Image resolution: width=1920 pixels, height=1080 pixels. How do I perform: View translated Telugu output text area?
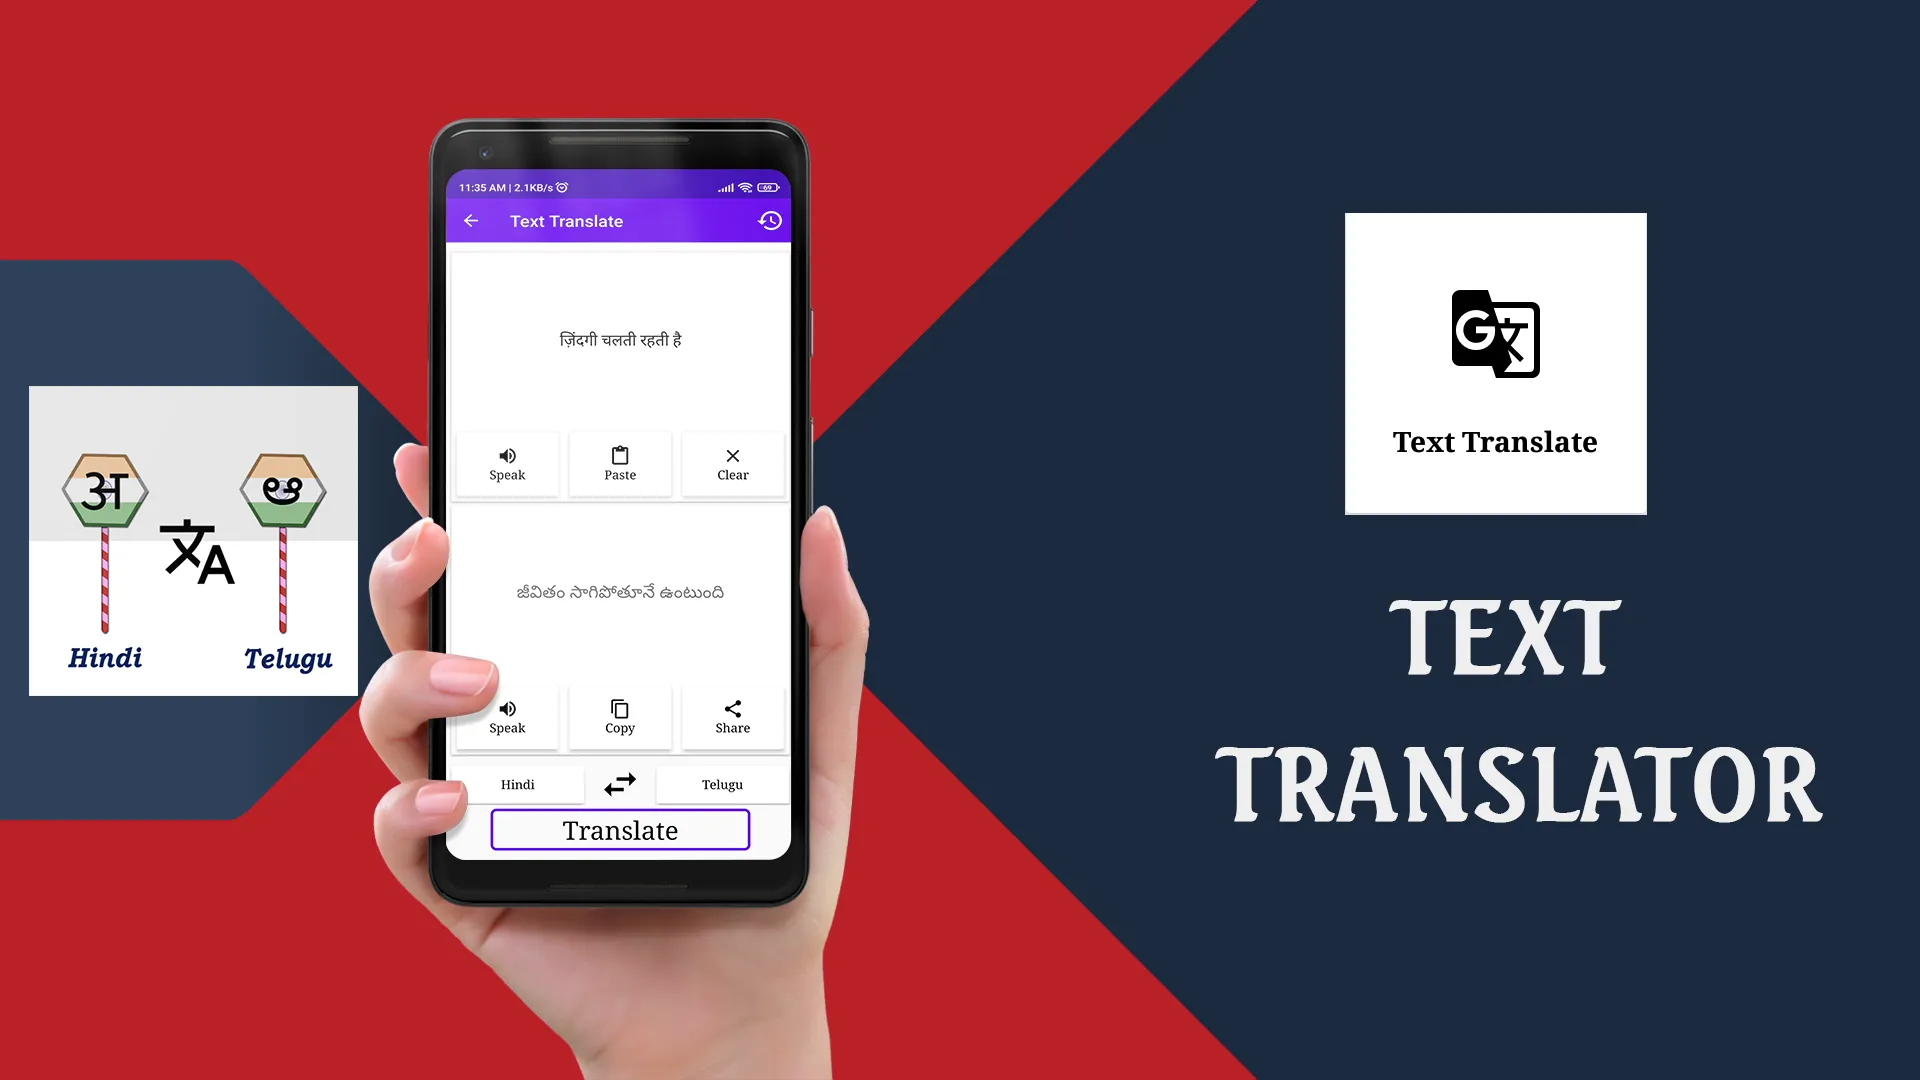tap(620, 591)
